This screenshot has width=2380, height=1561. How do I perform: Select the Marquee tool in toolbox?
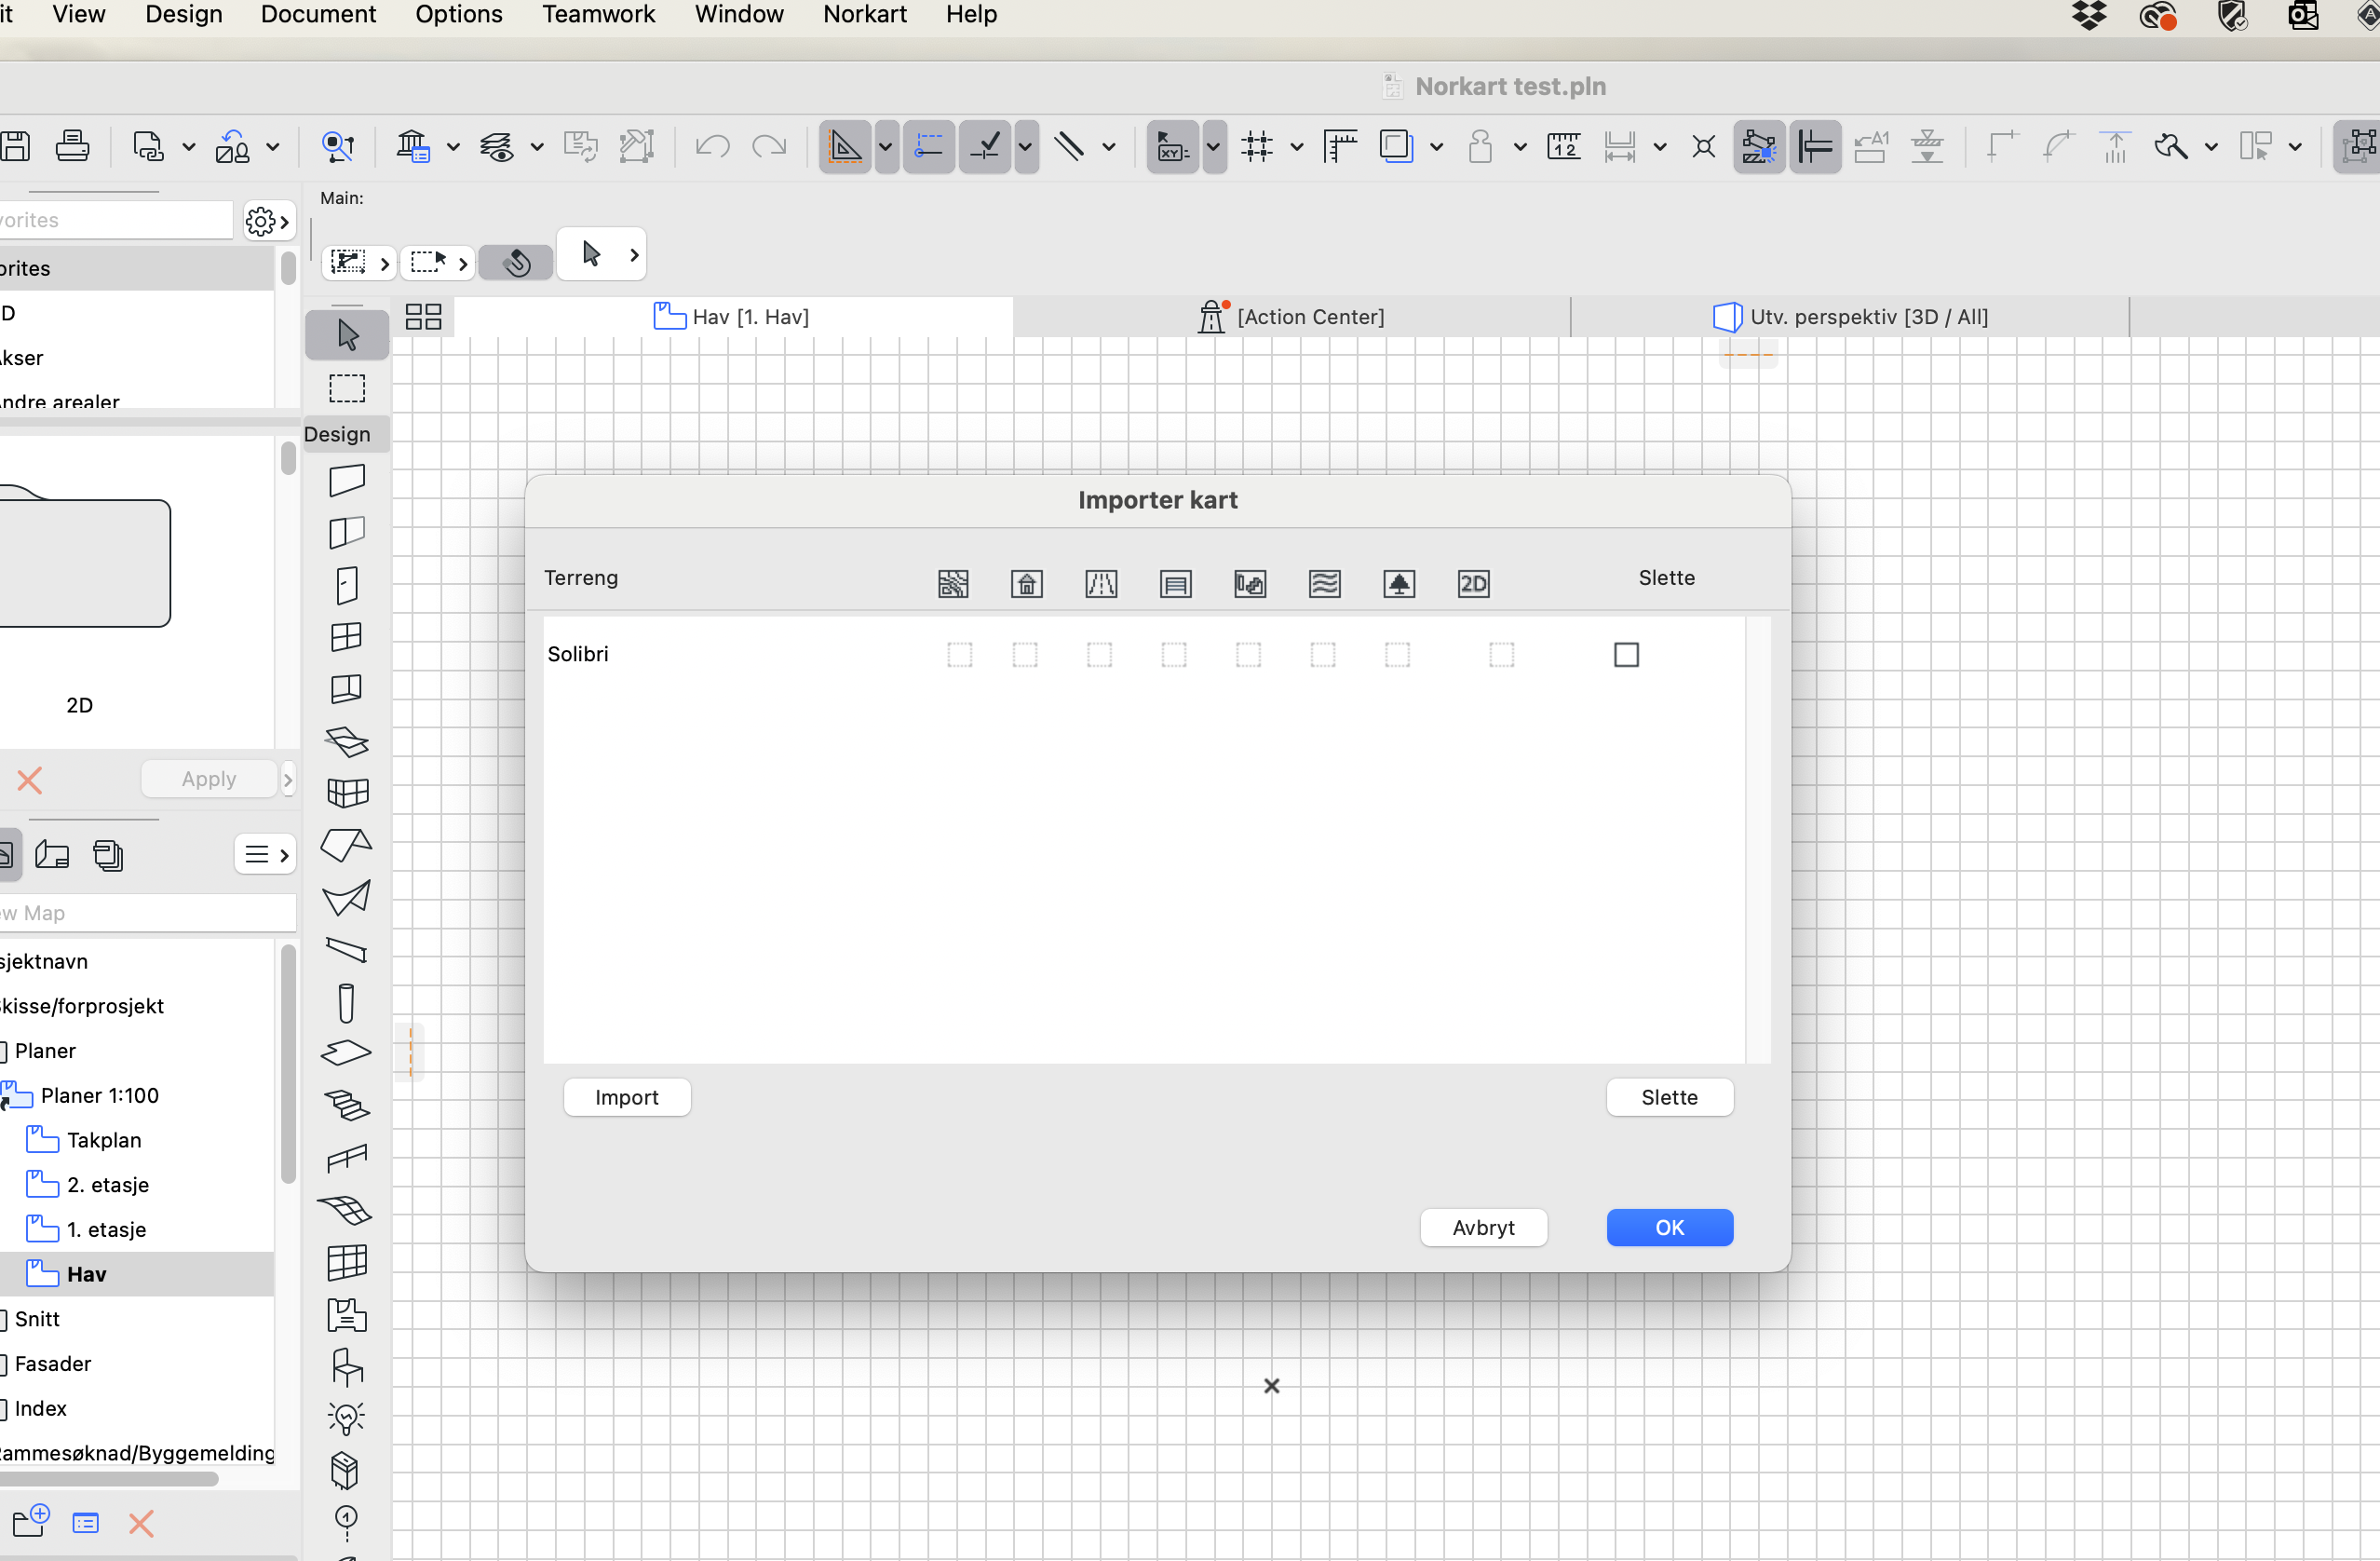(347, 388)
